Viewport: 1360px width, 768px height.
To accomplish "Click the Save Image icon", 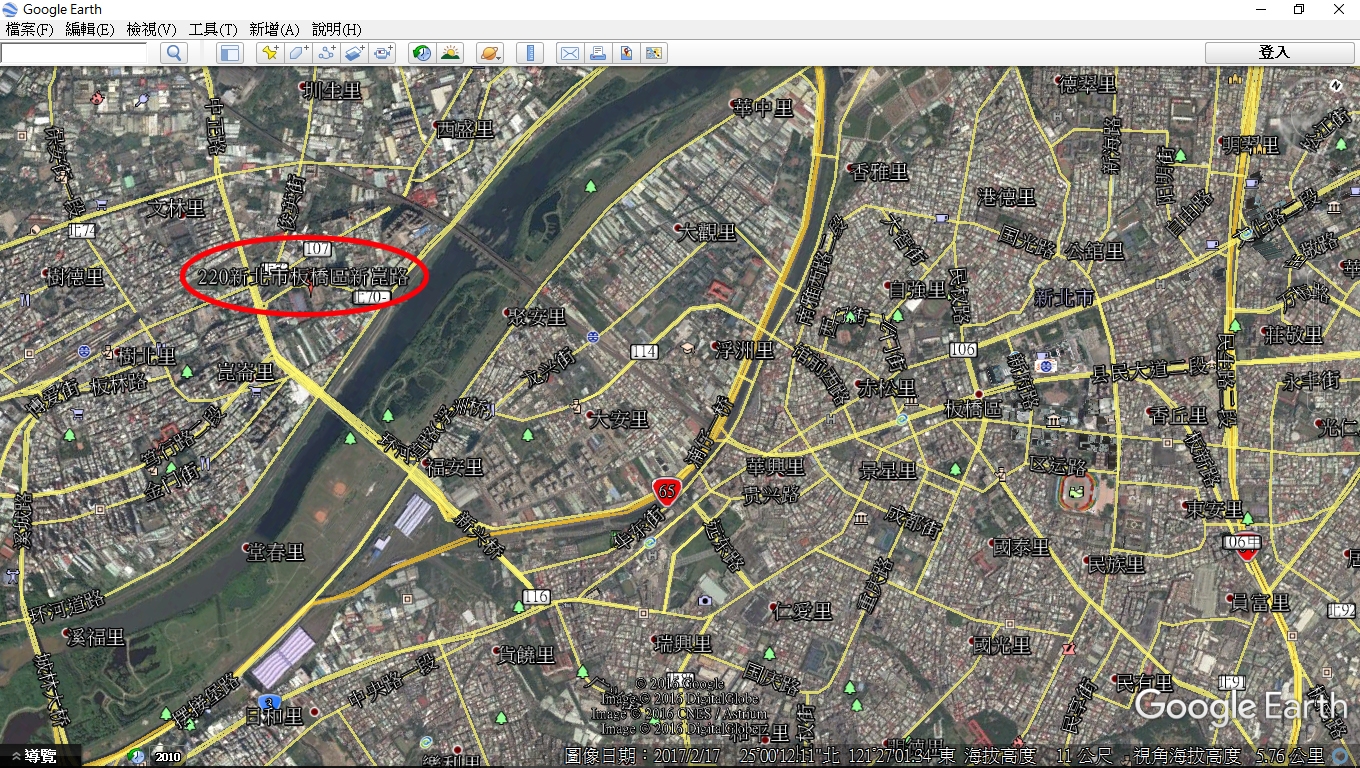I will (x=626, y=53).
